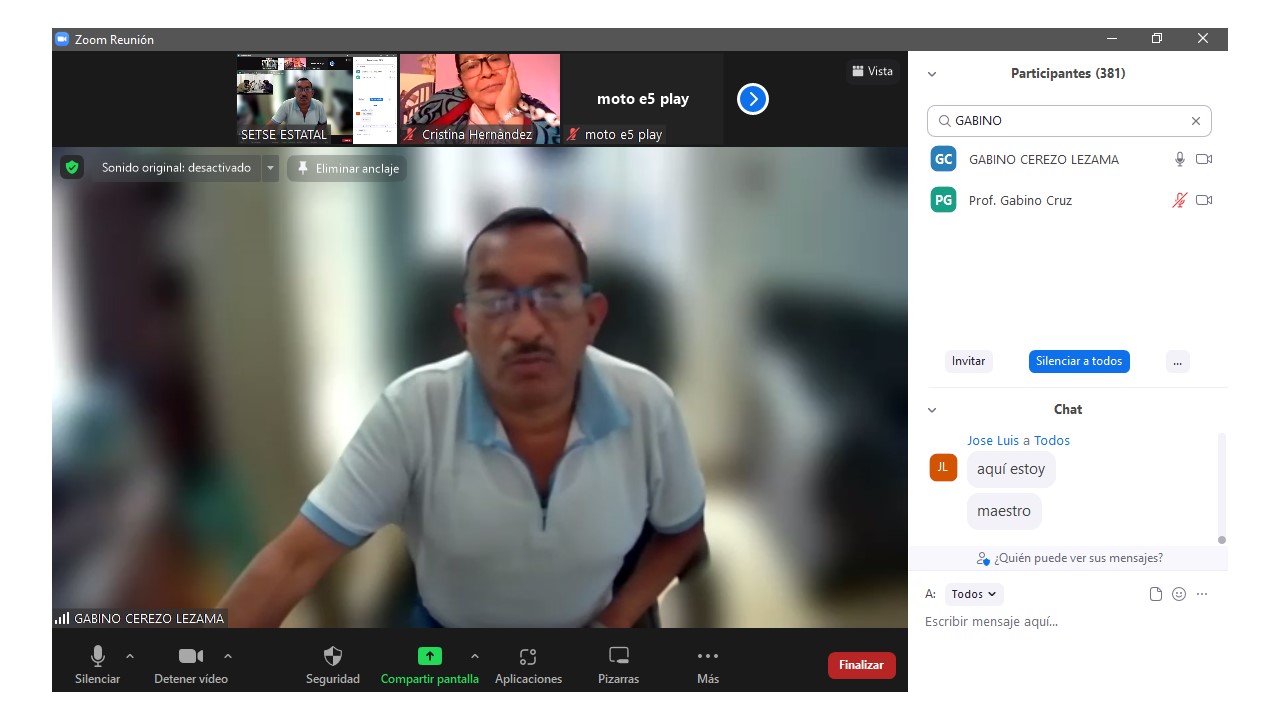
Task: Collapse the Chat panel chevron
Action: coord(932,410)
